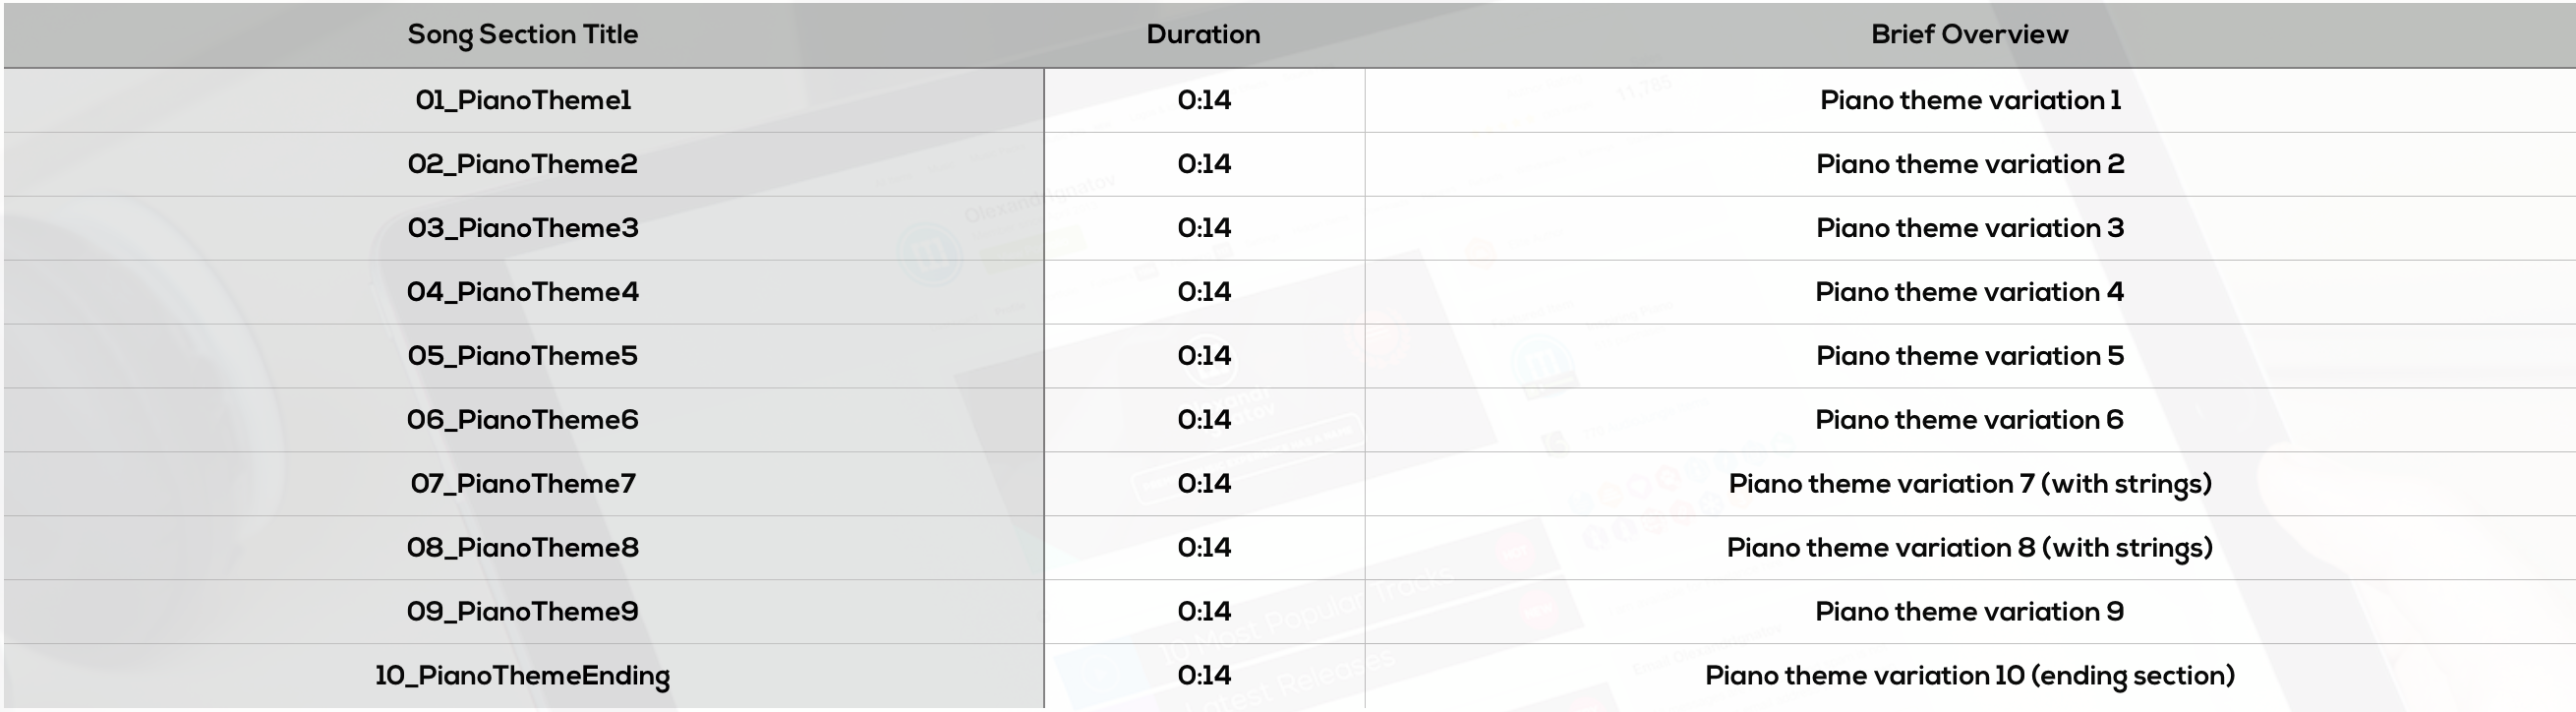
Task: Select the 01_PianoTheme1 row title
Action: coord(523,100)
